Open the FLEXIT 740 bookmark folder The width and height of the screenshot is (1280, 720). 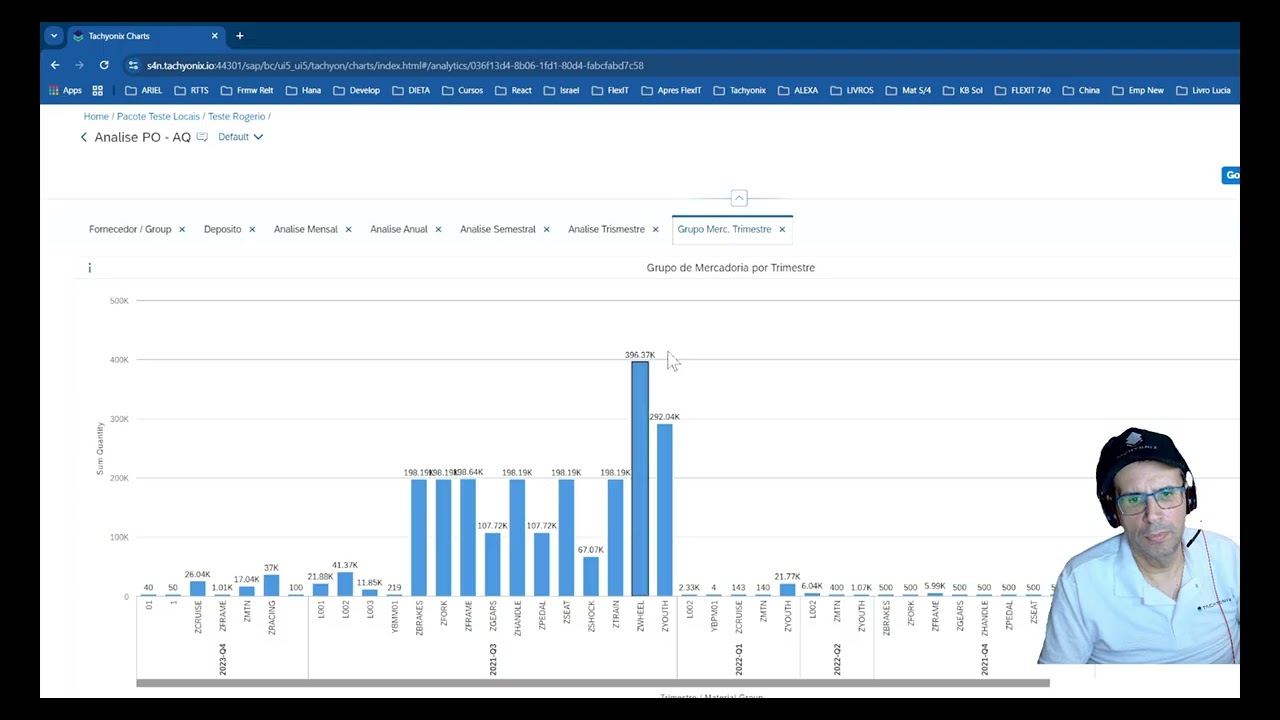click(1022, 90)
